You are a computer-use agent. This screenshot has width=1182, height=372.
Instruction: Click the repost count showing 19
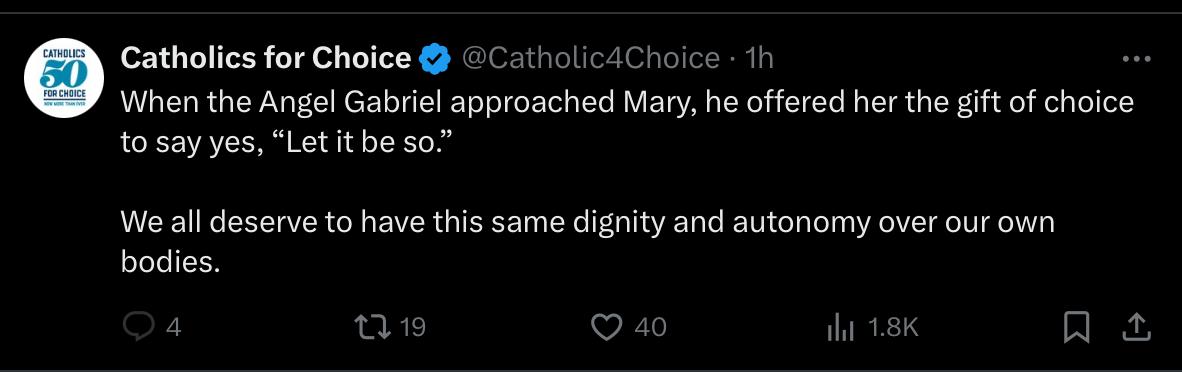[412, 327]
